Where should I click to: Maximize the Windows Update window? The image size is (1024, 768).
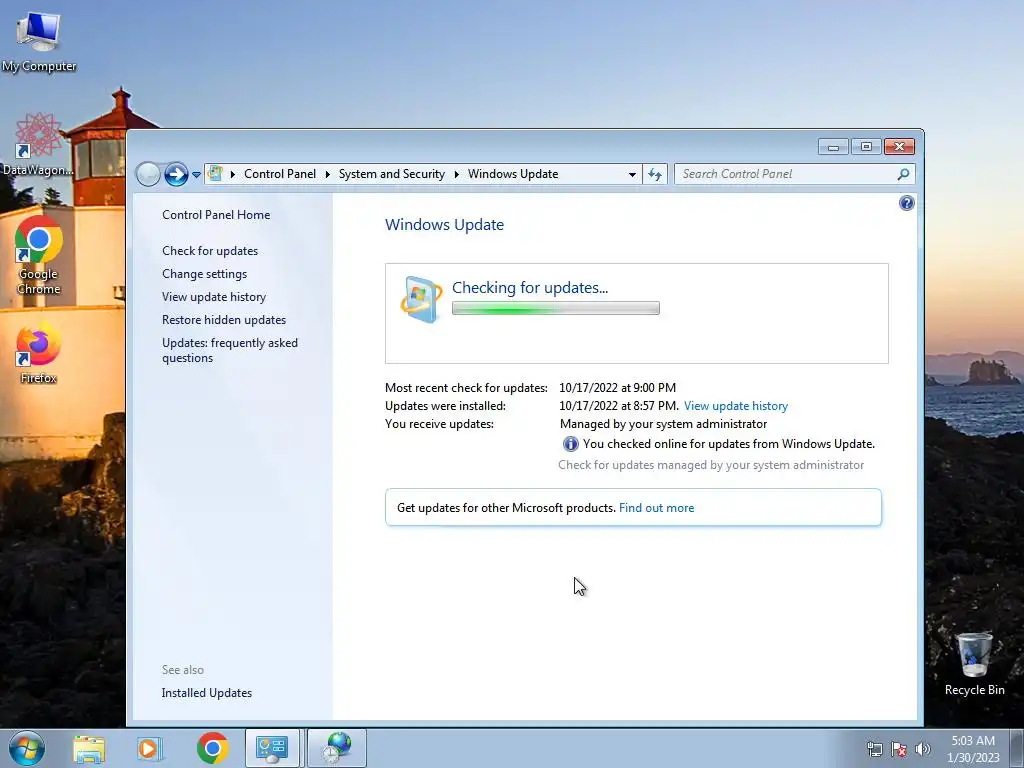coord(866,147)
